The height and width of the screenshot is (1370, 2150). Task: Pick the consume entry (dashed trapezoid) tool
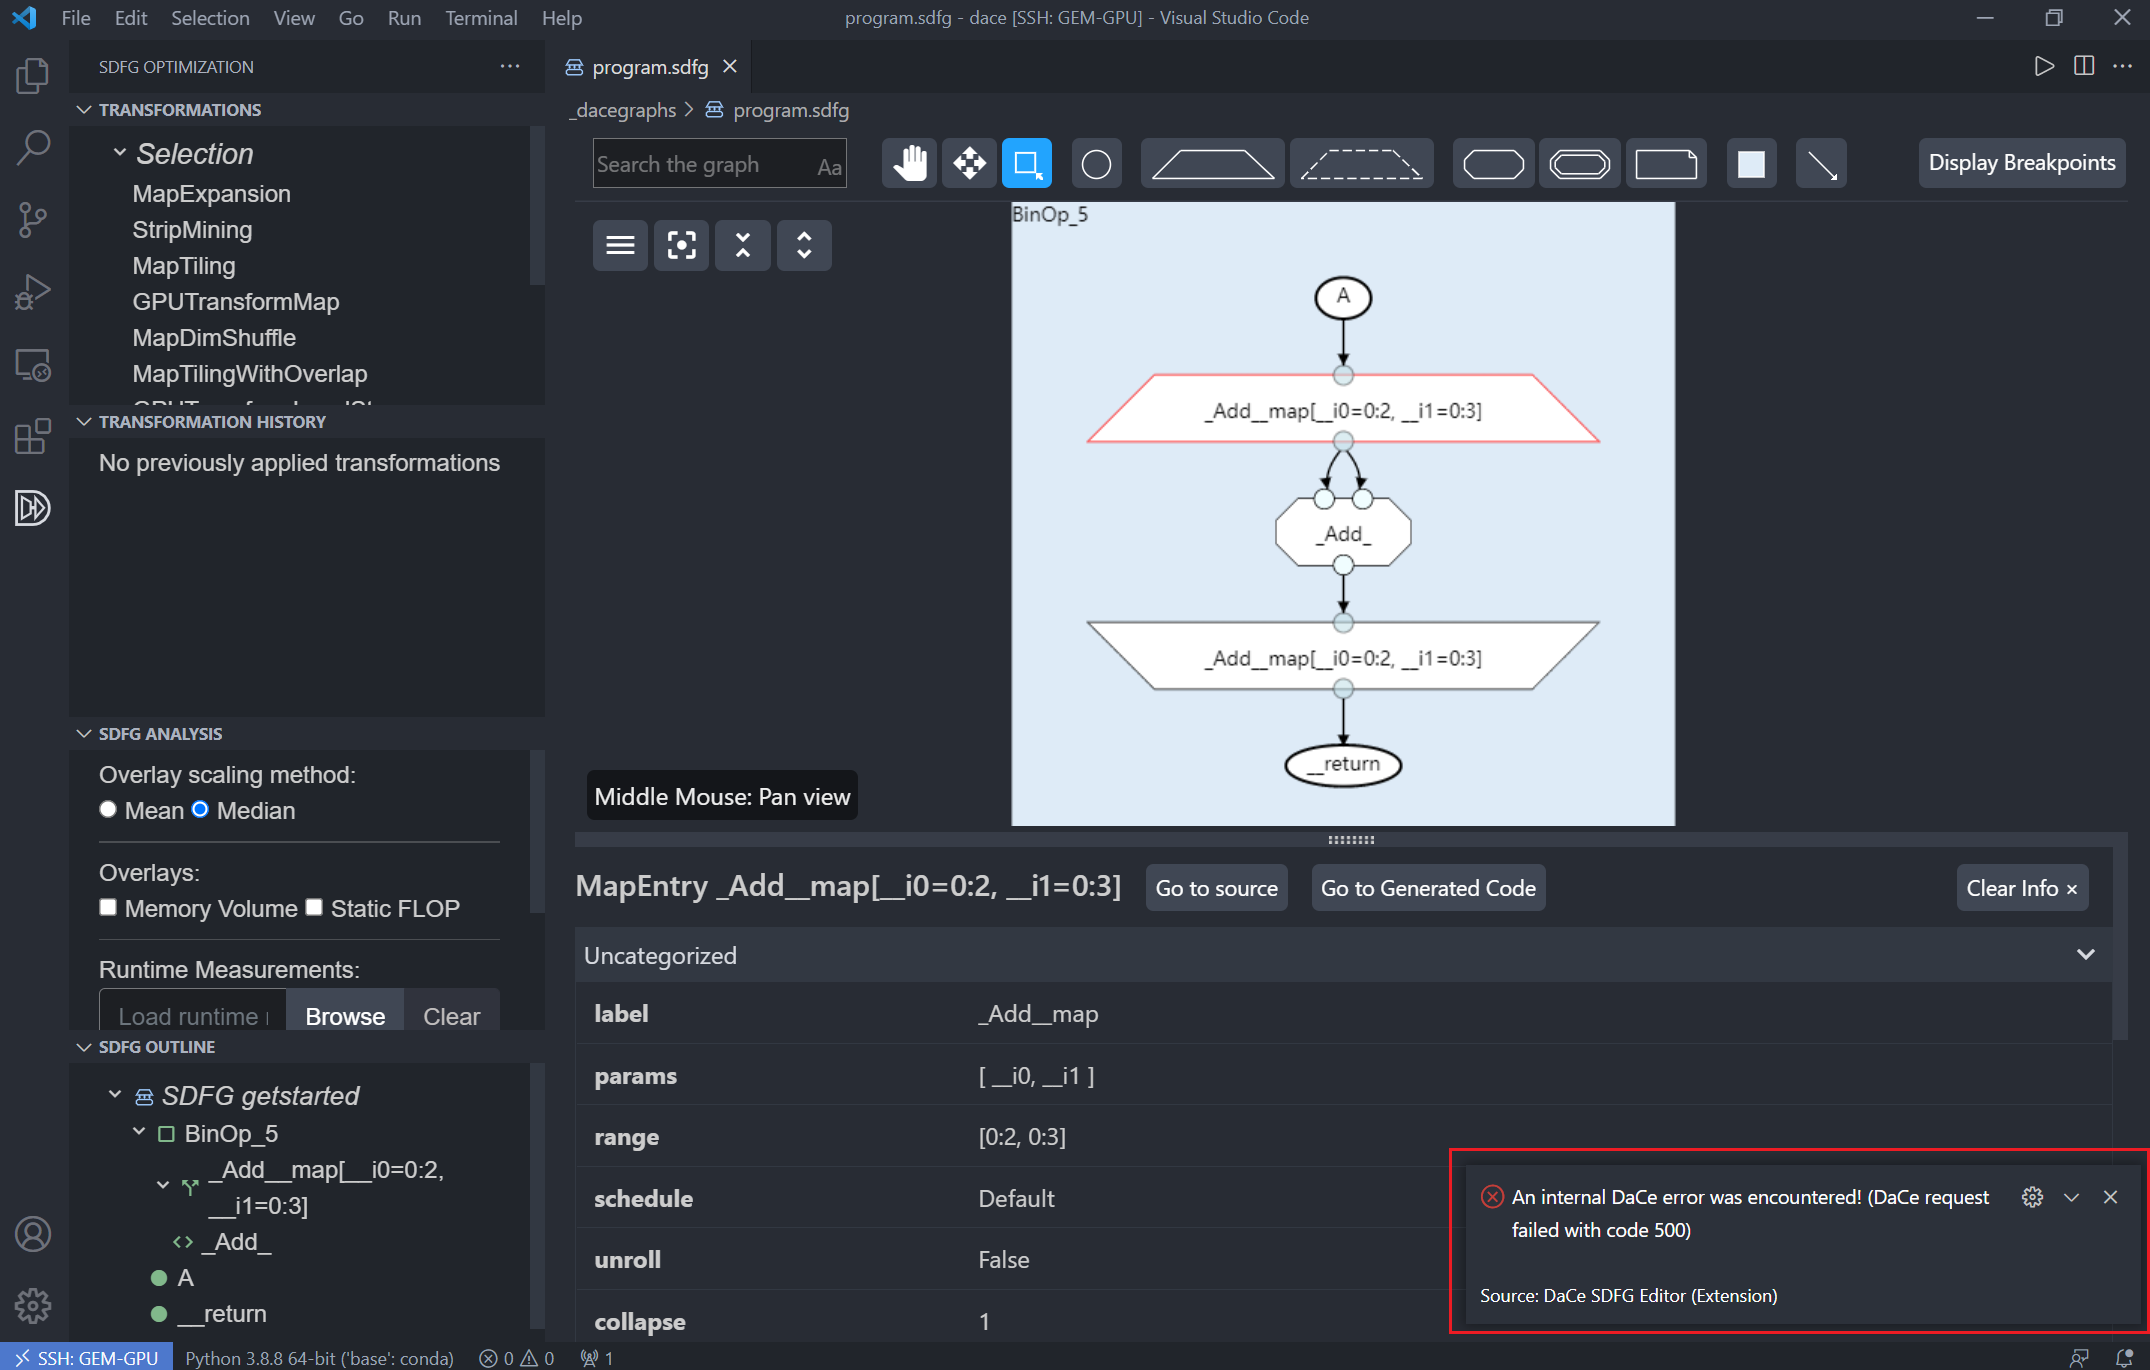[x=1362, y=163]
